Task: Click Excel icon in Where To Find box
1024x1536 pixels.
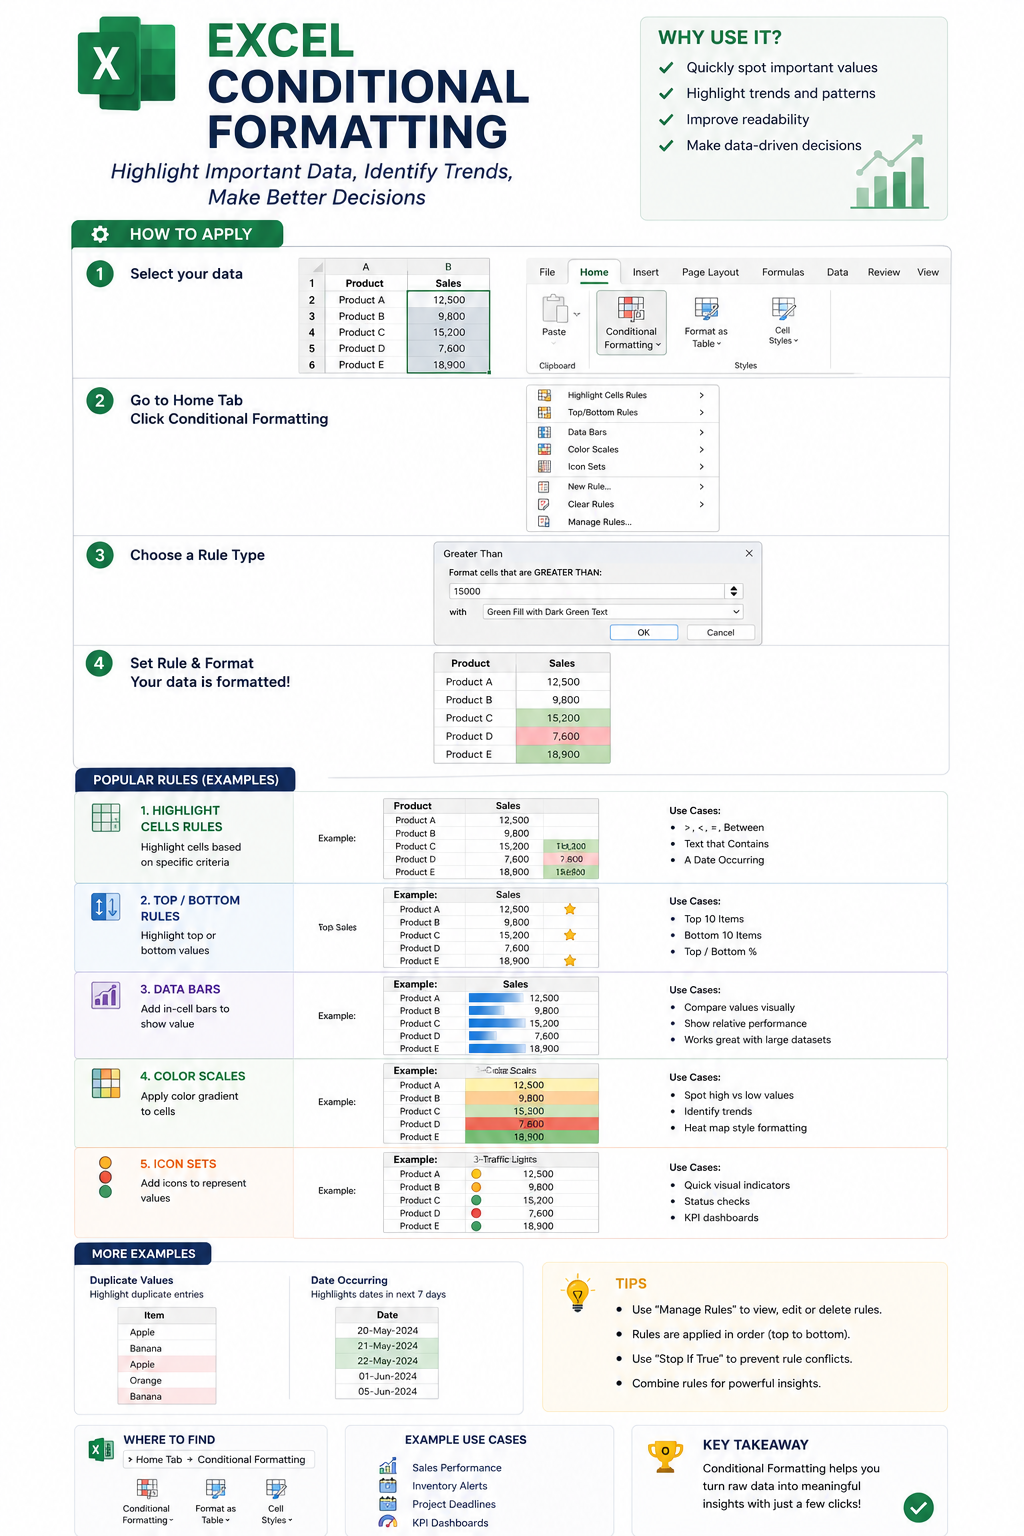Action: tap(101, 1449)
